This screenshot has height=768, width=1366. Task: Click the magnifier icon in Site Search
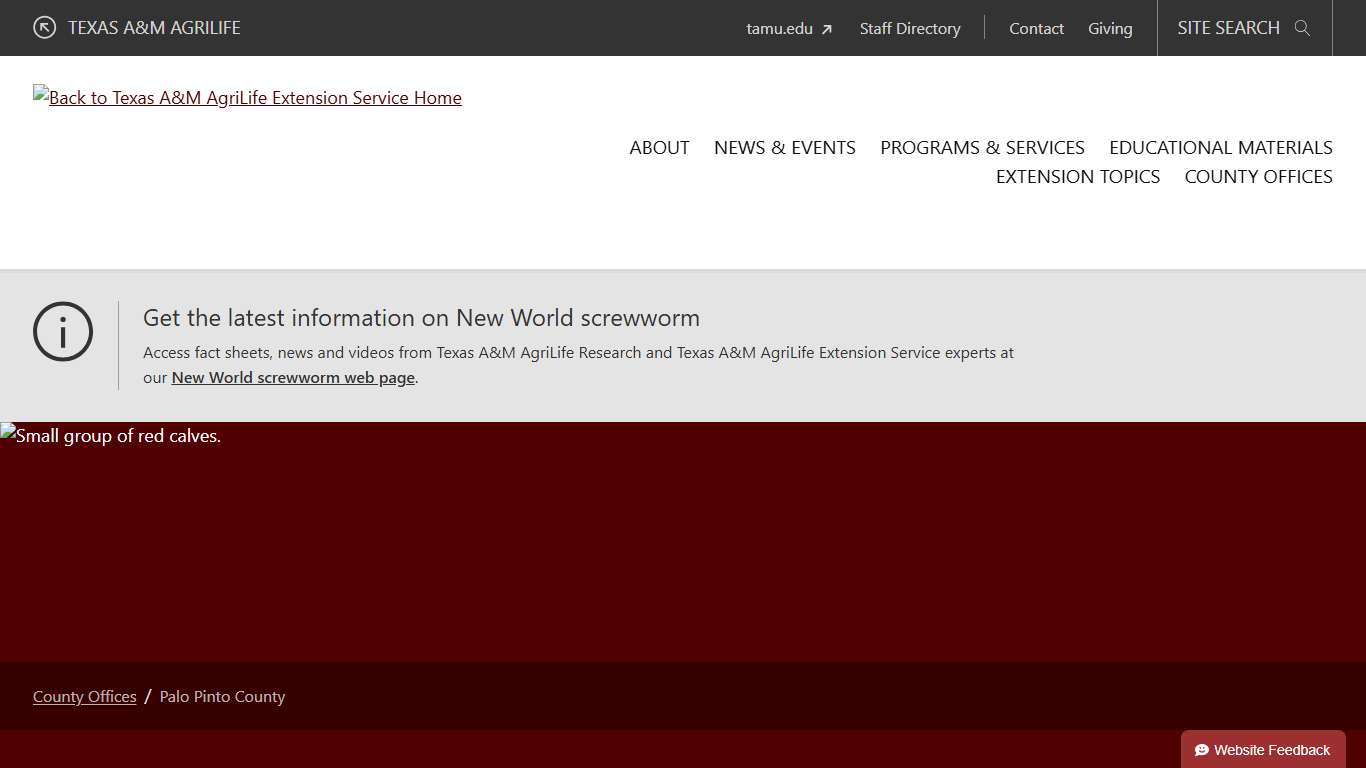(1302, 28)
